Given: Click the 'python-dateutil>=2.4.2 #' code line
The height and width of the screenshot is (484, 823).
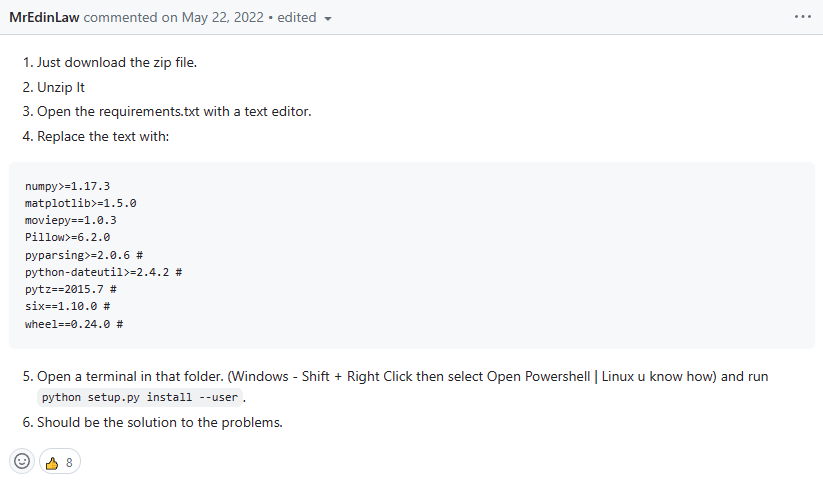Looking at the screenshot, I should (x=102, y=272).
